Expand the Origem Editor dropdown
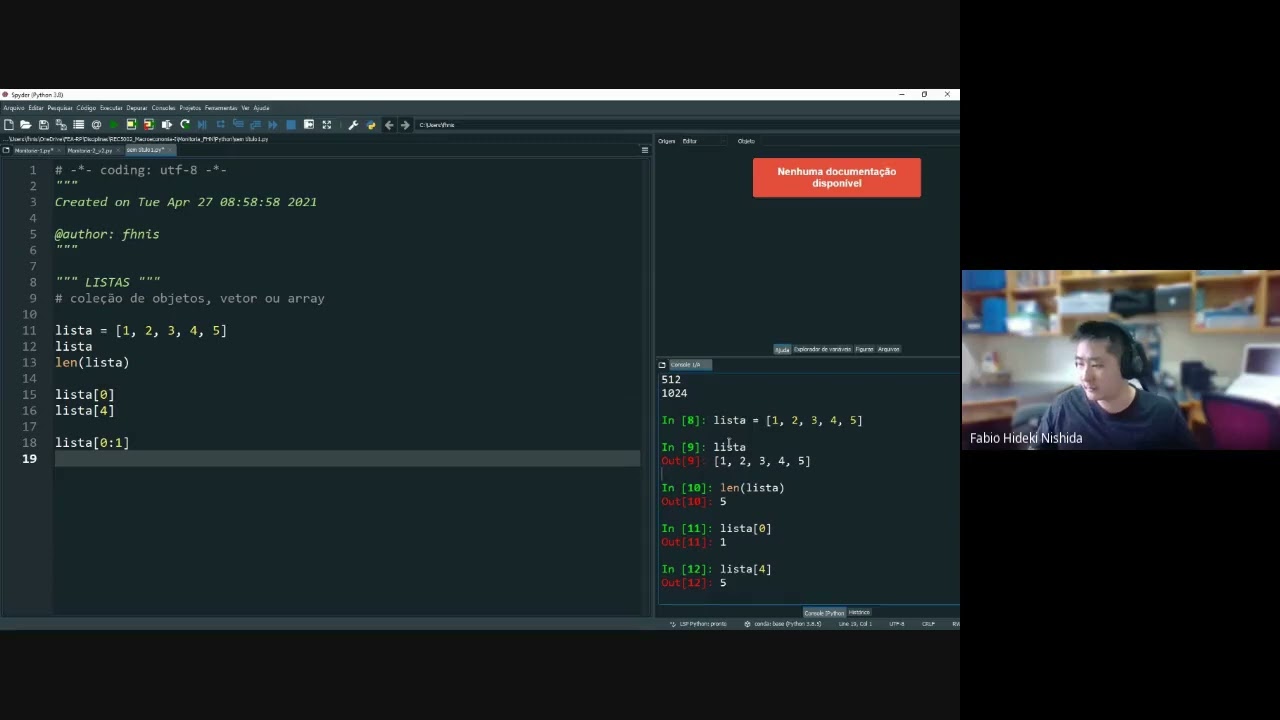Image resolution: width=1280 pixels, height=720 pixels. [702, 141]
